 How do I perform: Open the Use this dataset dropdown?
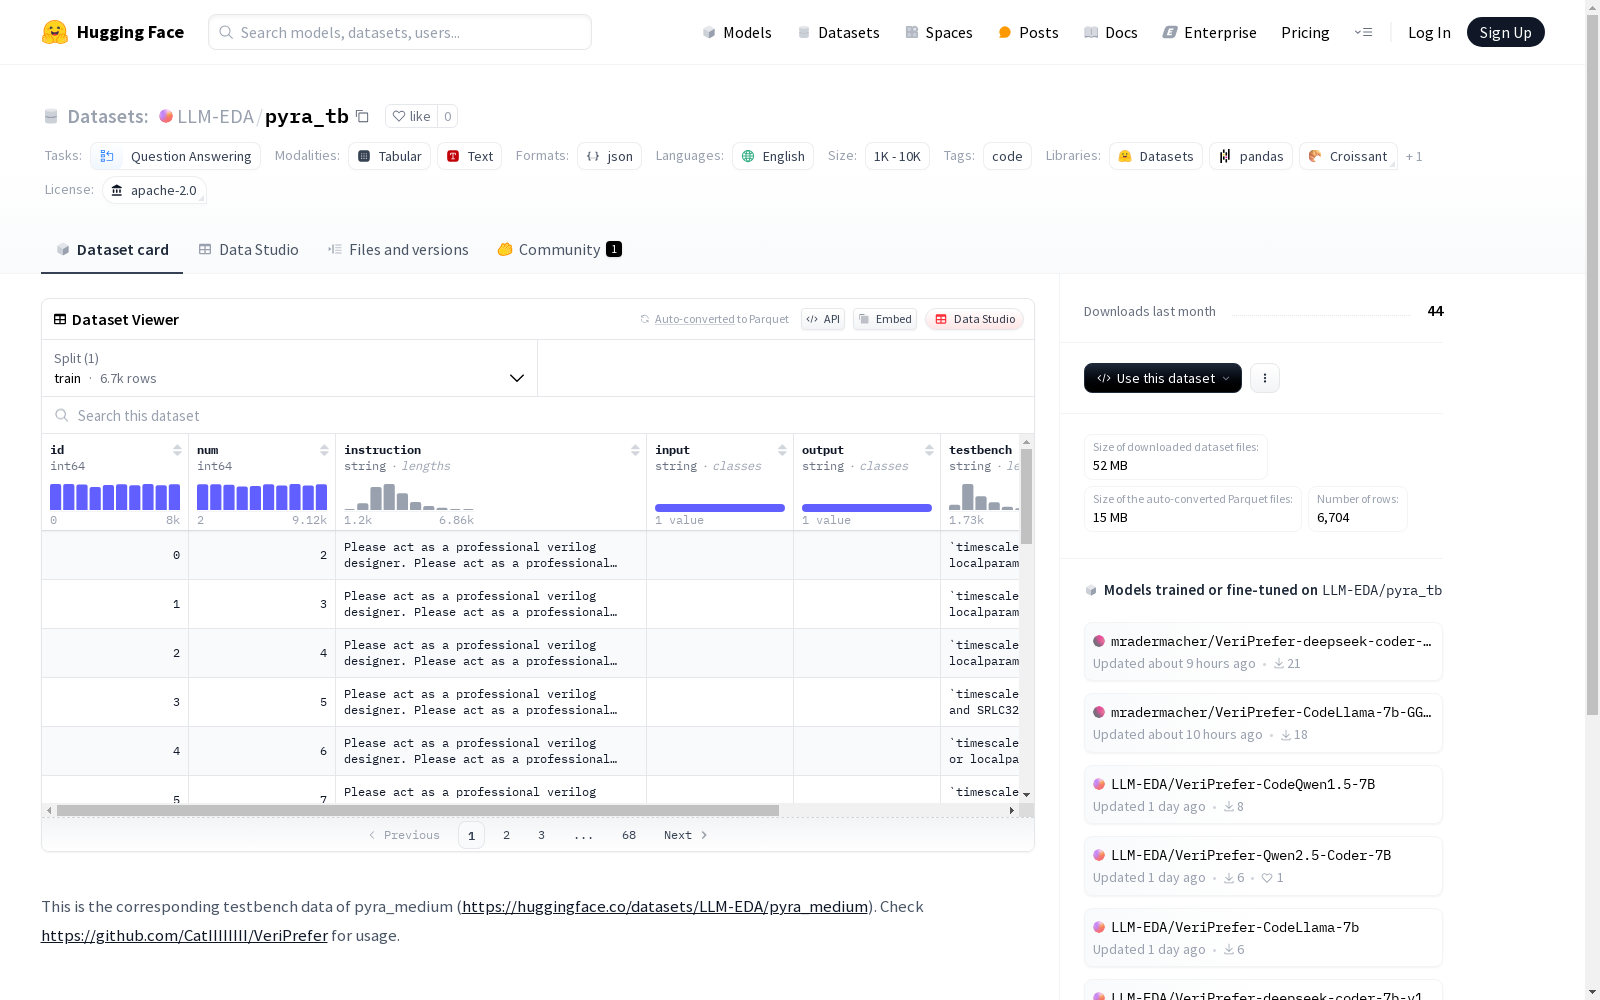tap(1163, 378)
